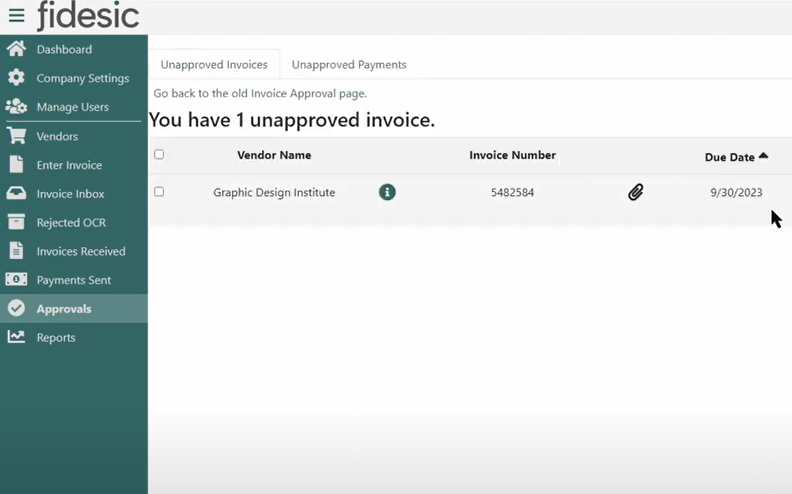The height and width of the screenshot is (494, 792).
Task: Click the vendor info icon
Action: (387, 192)
